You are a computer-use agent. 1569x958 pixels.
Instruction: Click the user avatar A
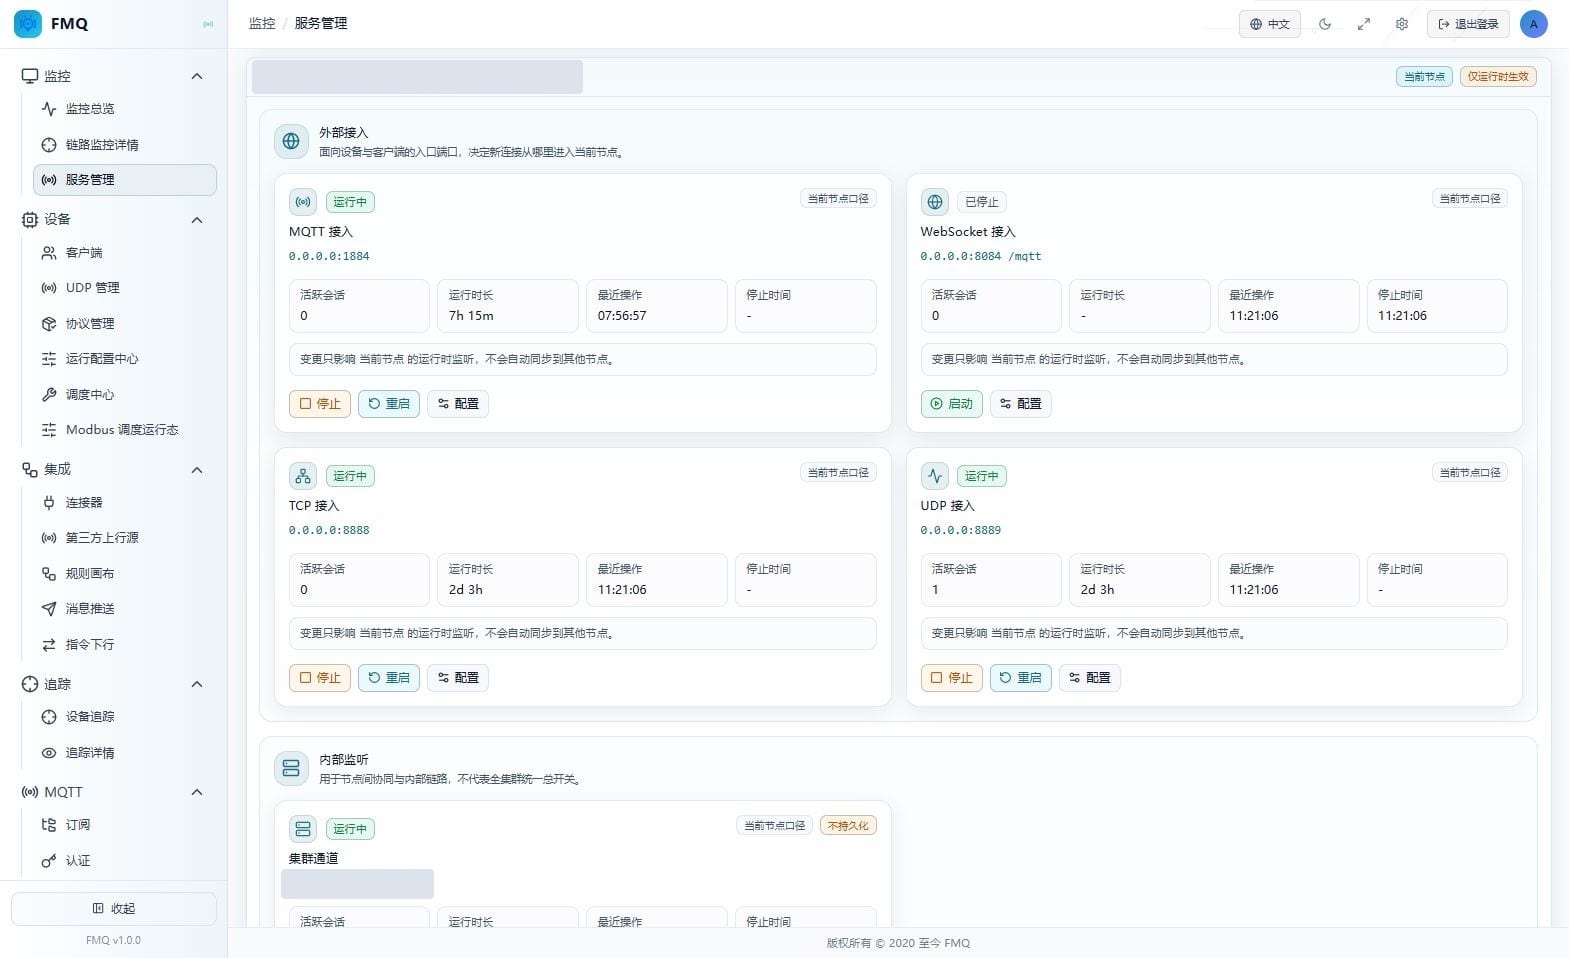pyautogui.click(x=1533, y=24)
